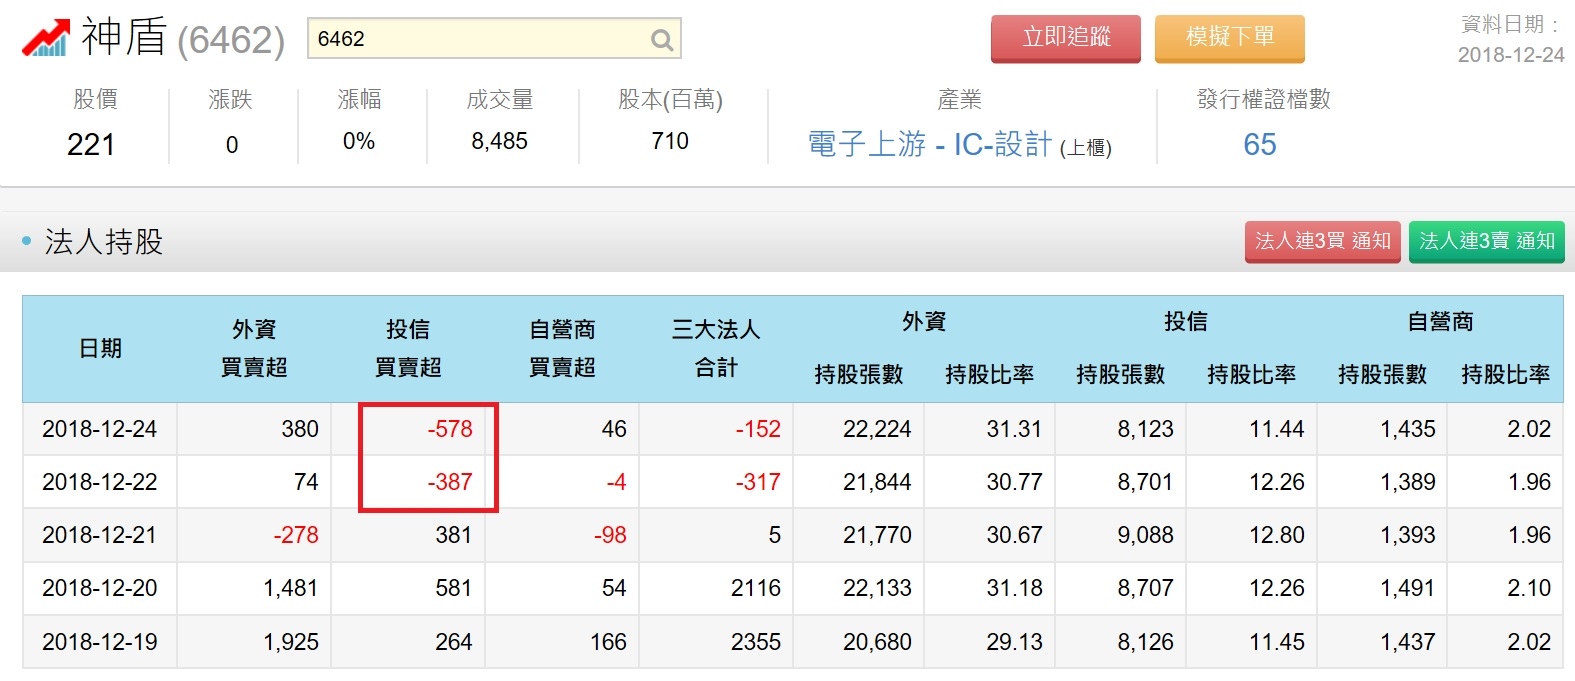Viewport: 1575px width, 681px height.
Task: Click the -152 three-institution total
Action: click(x=758, y=429)
